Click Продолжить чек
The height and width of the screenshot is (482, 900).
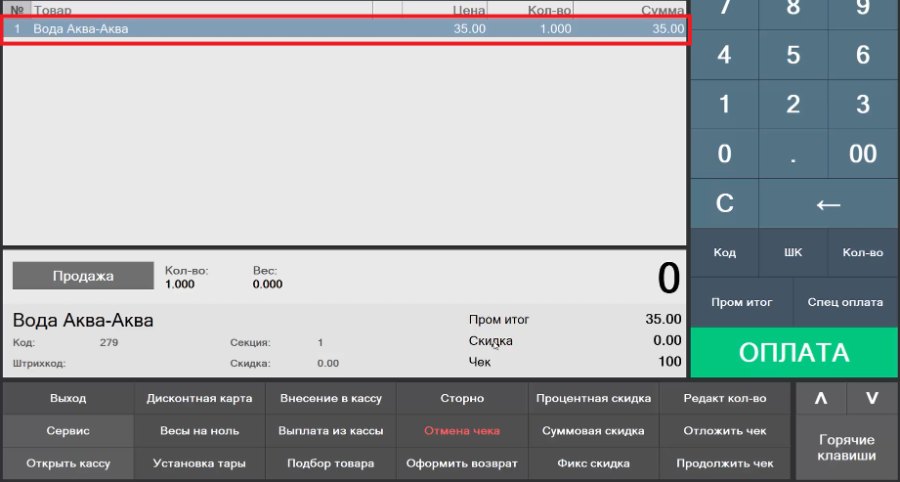coord(725,464)
